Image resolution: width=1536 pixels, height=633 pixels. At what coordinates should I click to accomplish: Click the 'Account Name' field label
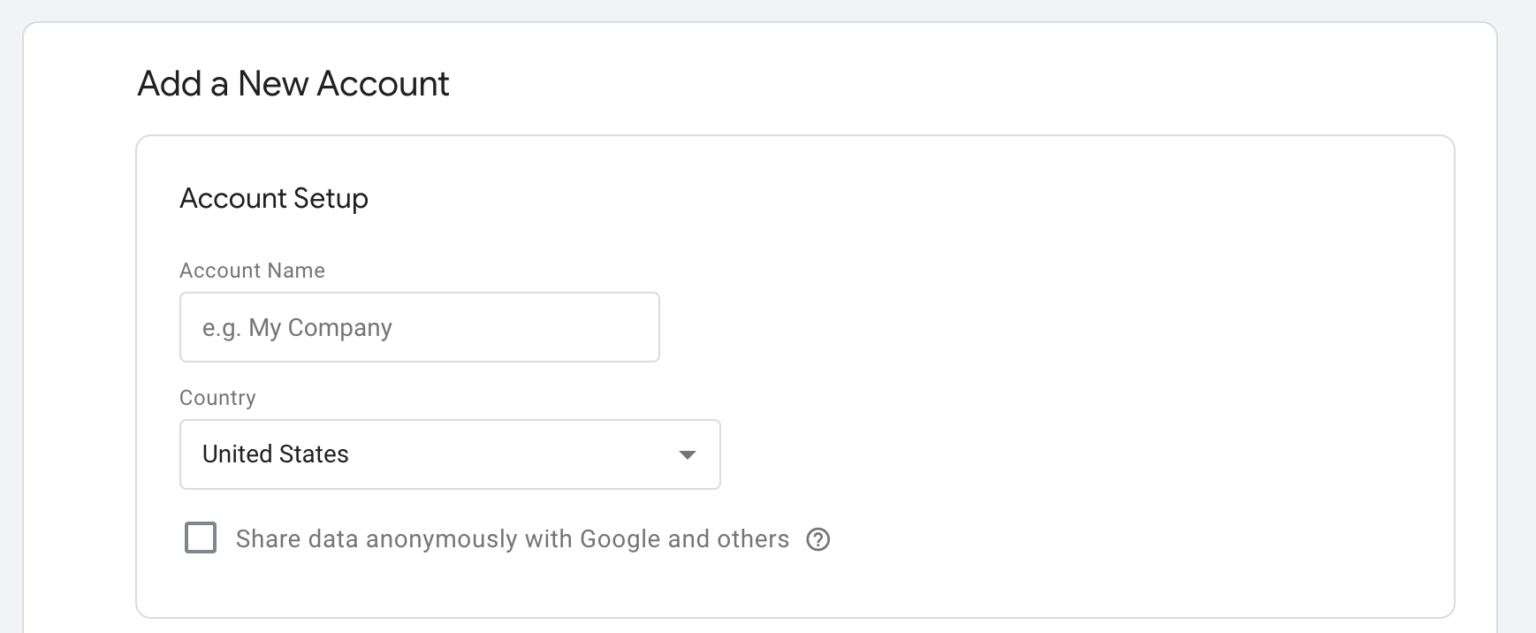tap(251, 270)
